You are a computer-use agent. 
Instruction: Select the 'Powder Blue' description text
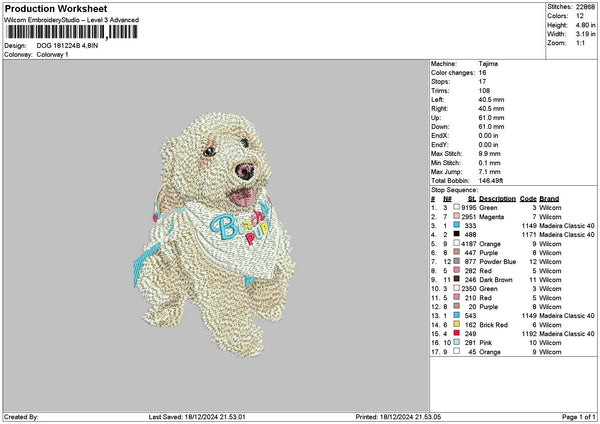click(x=498, y=262)
